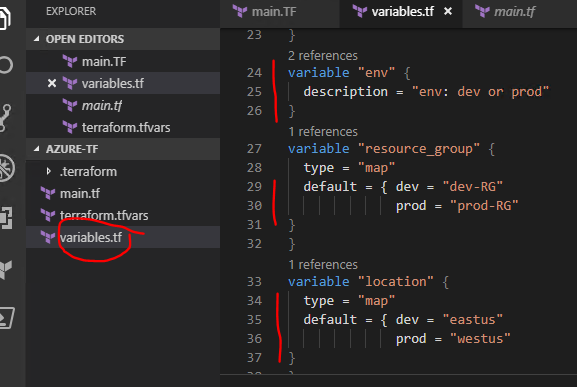Viewport: 577px width, 387px height.
Task: Click Terraform icon on italic main.tf tab
Action: coord(482,11)
